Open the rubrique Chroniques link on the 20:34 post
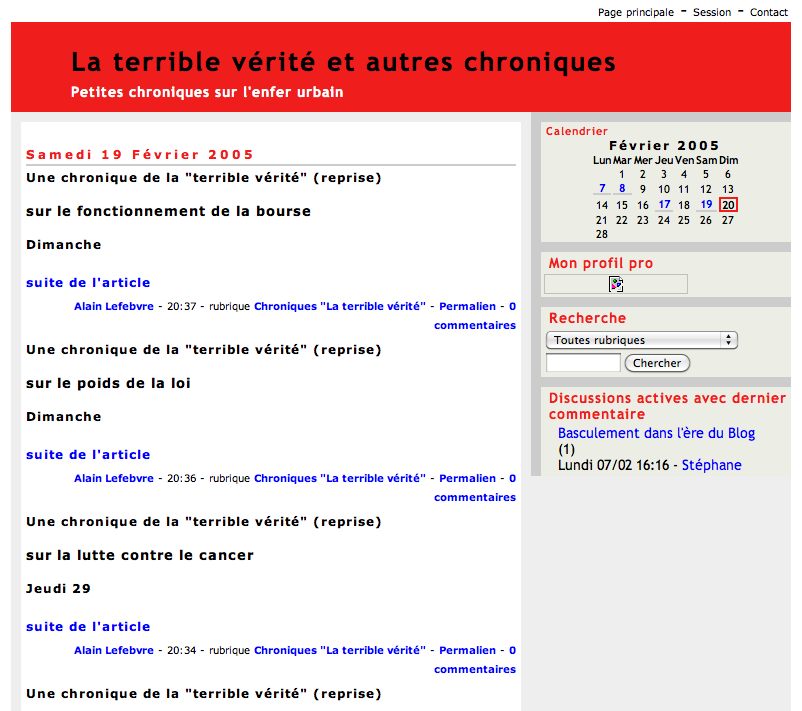 pyautogui.click(x=340, y=651)
